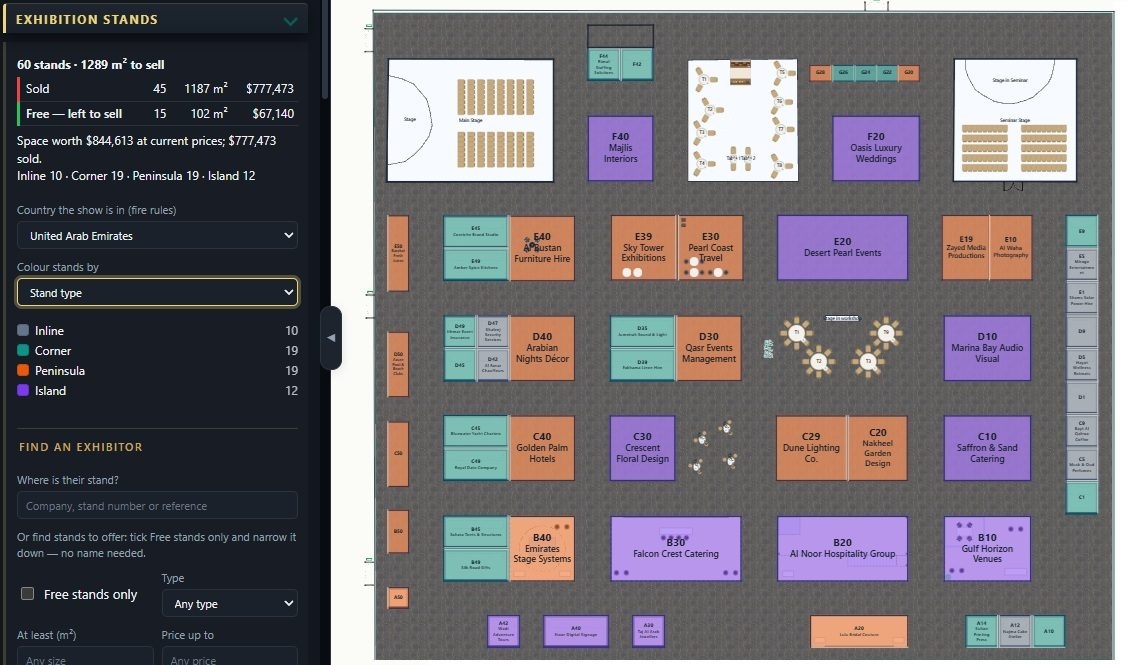Select the Sold summary row

click(x=157, y=88)
